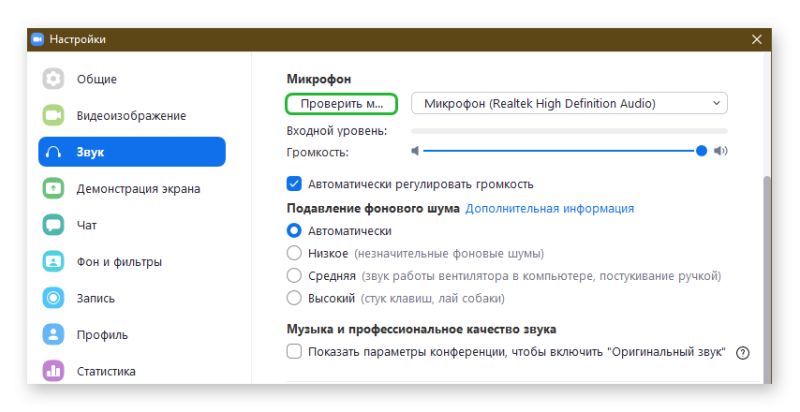The image size is (800, 412).
Task: Click the low volume speaker icon
Action: [x=415, y=151]
